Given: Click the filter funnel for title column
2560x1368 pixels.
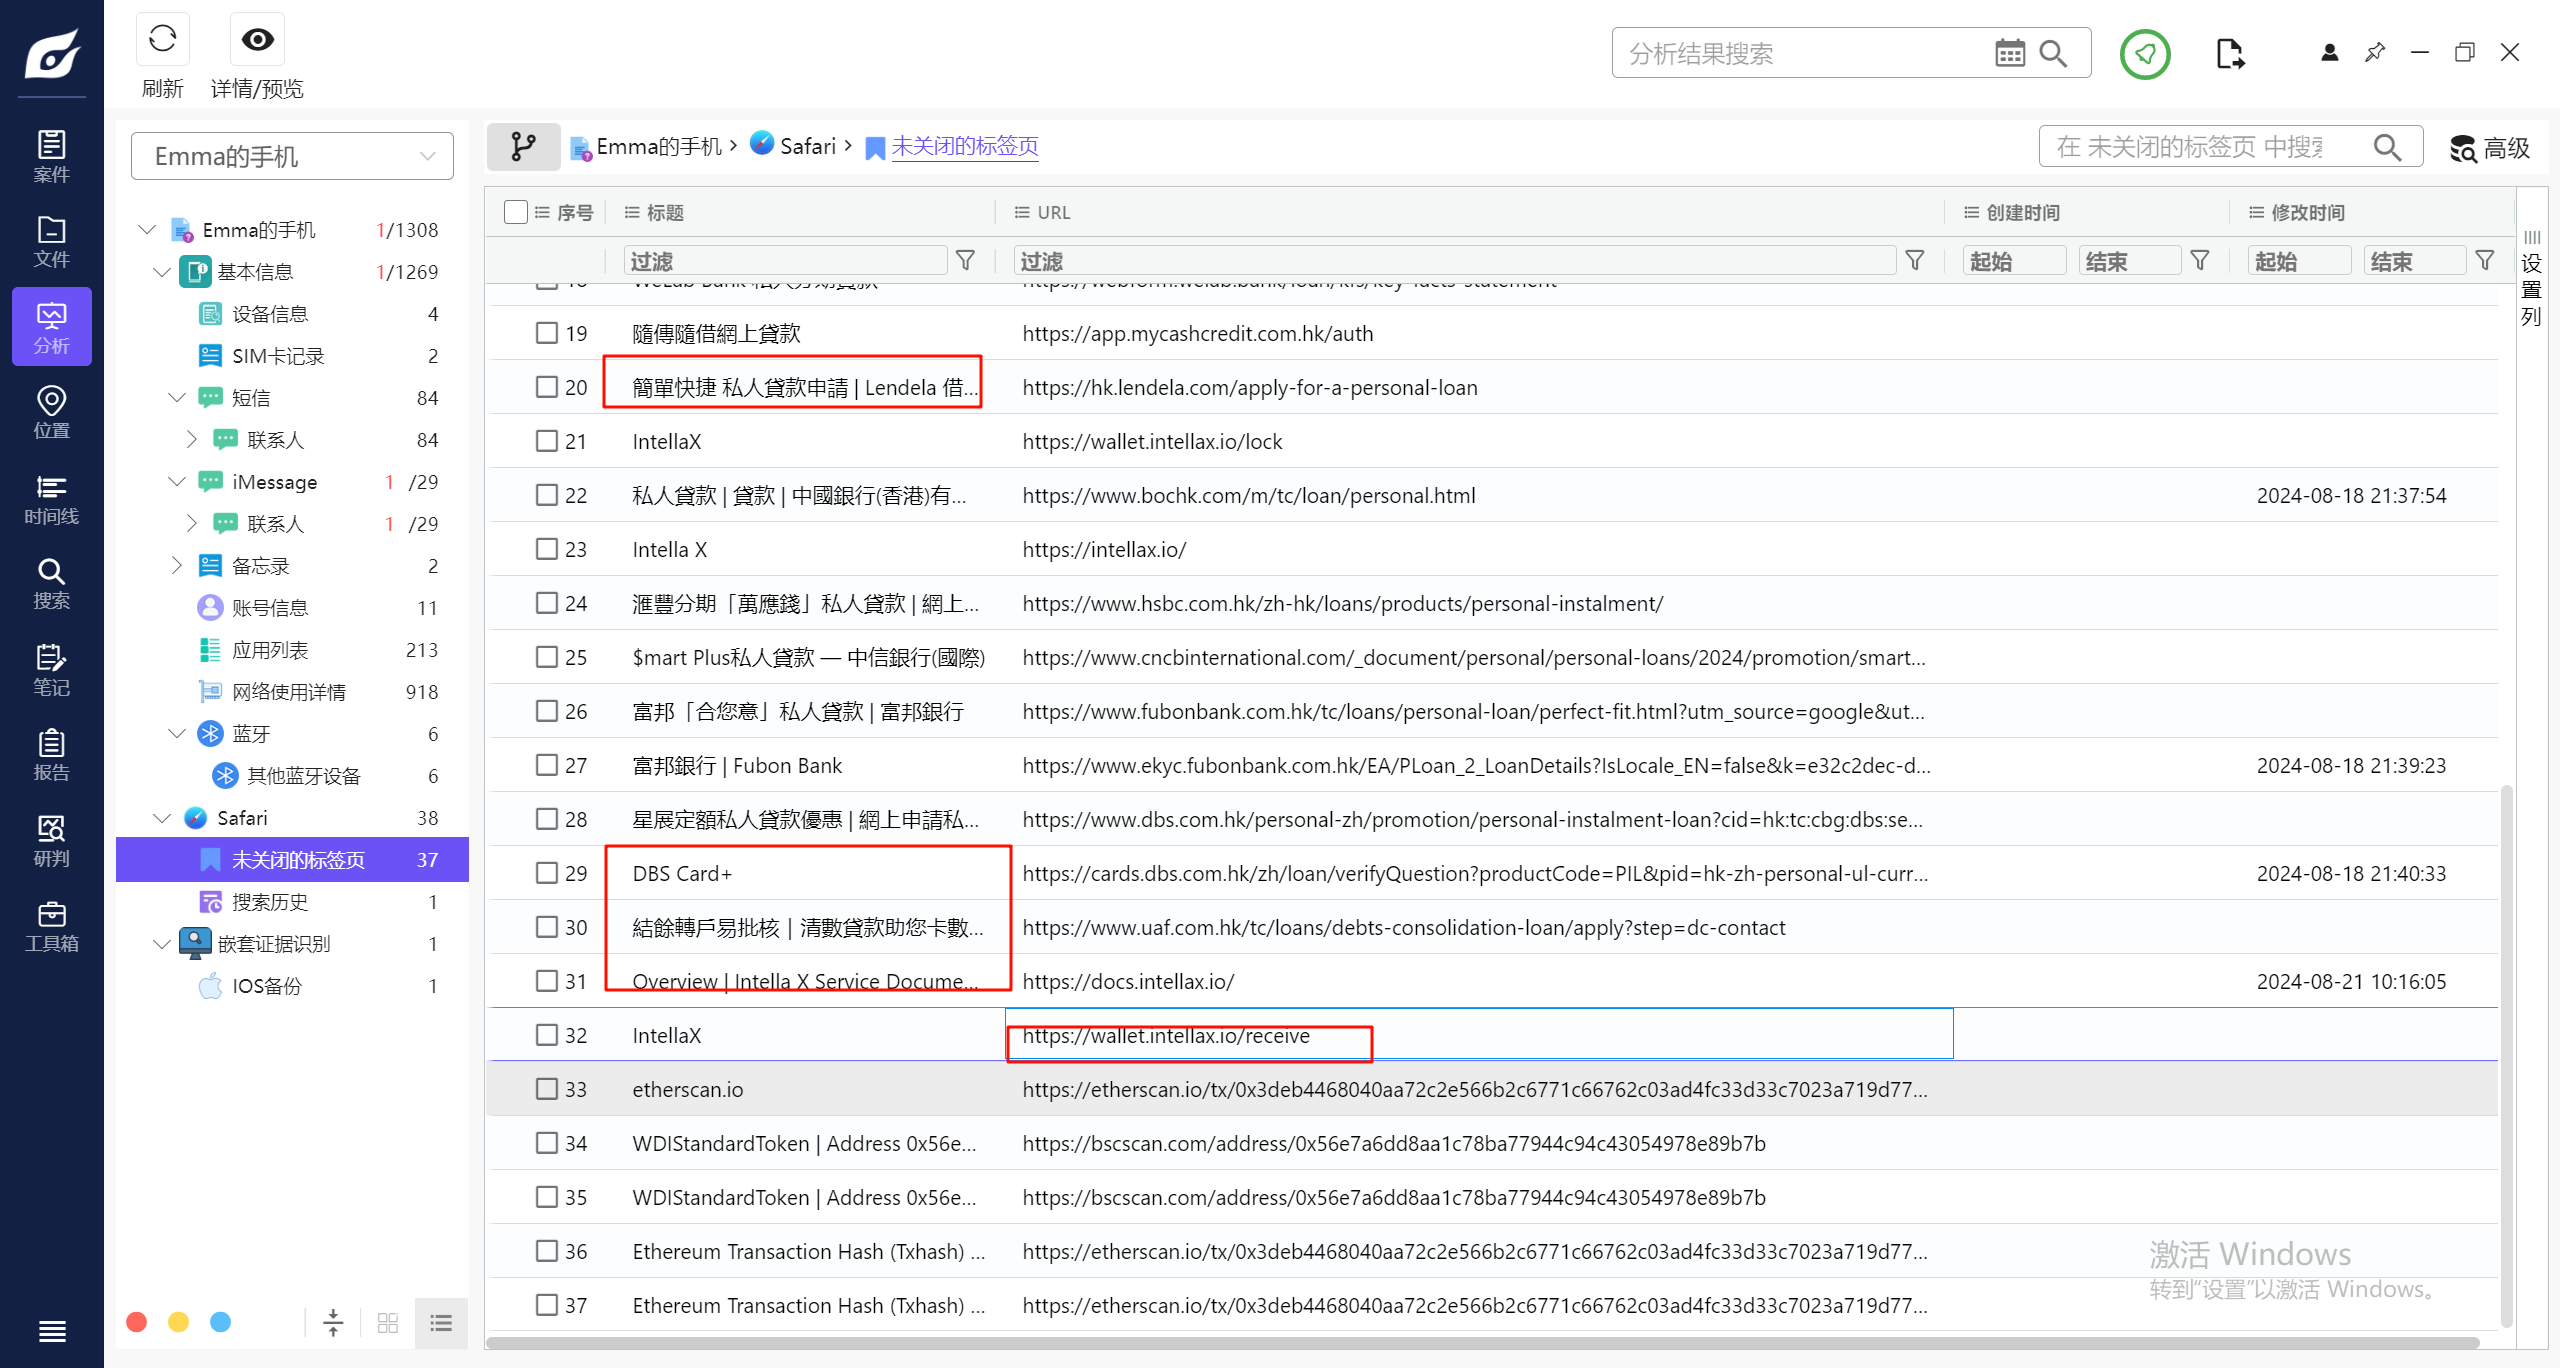Looking at the screenshot, I should point(965,261).
